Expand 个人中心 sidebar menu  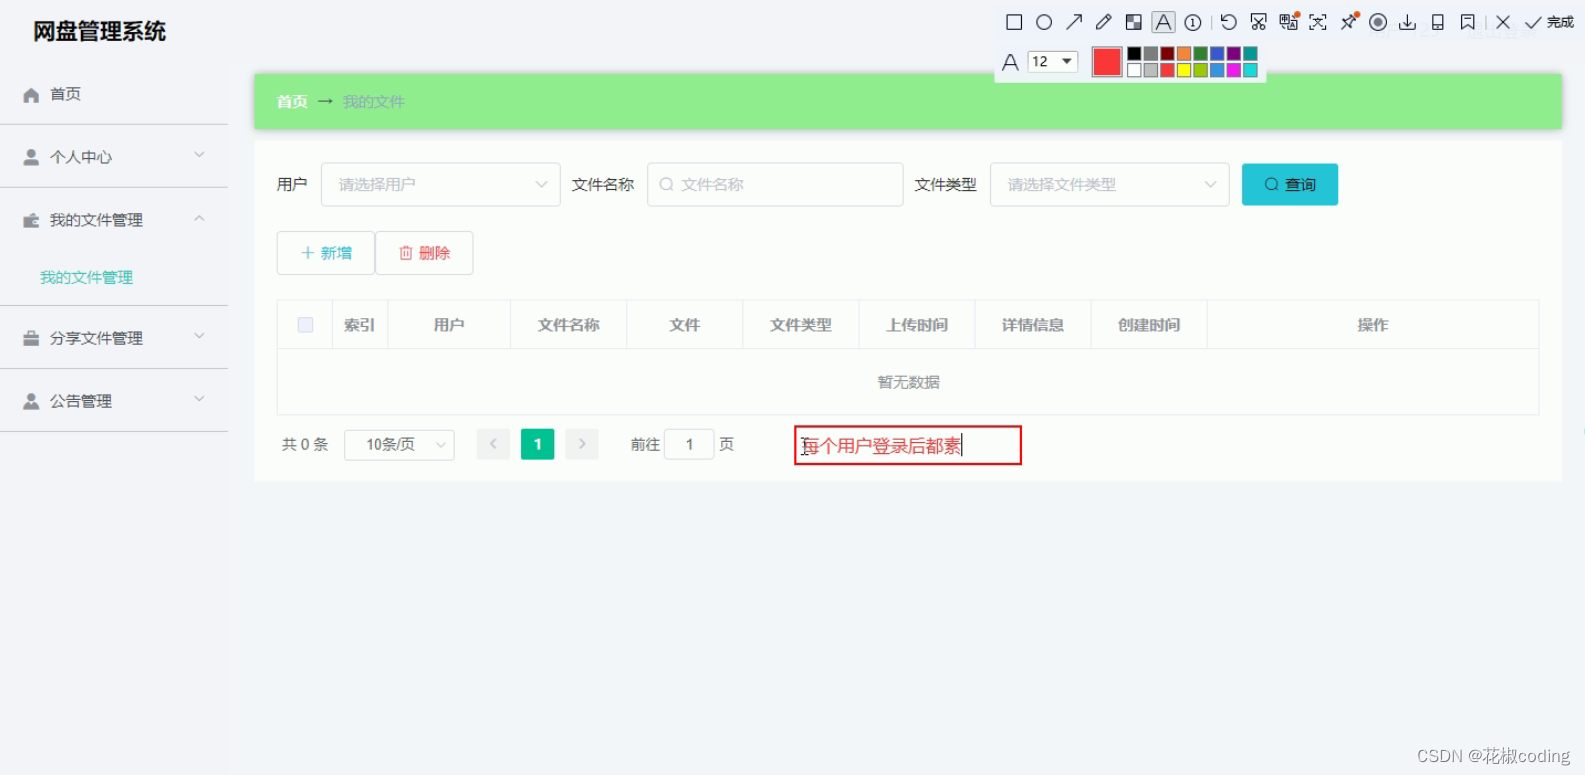point(114,157)
